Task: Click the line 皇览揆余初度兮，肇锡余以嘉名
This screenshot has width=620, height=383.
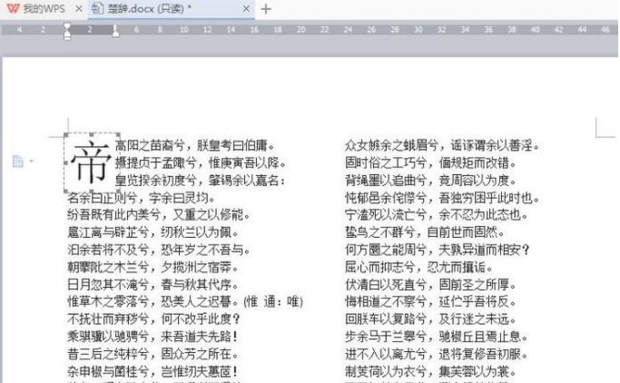Action: pyautogui.click(x=200, y=181)
